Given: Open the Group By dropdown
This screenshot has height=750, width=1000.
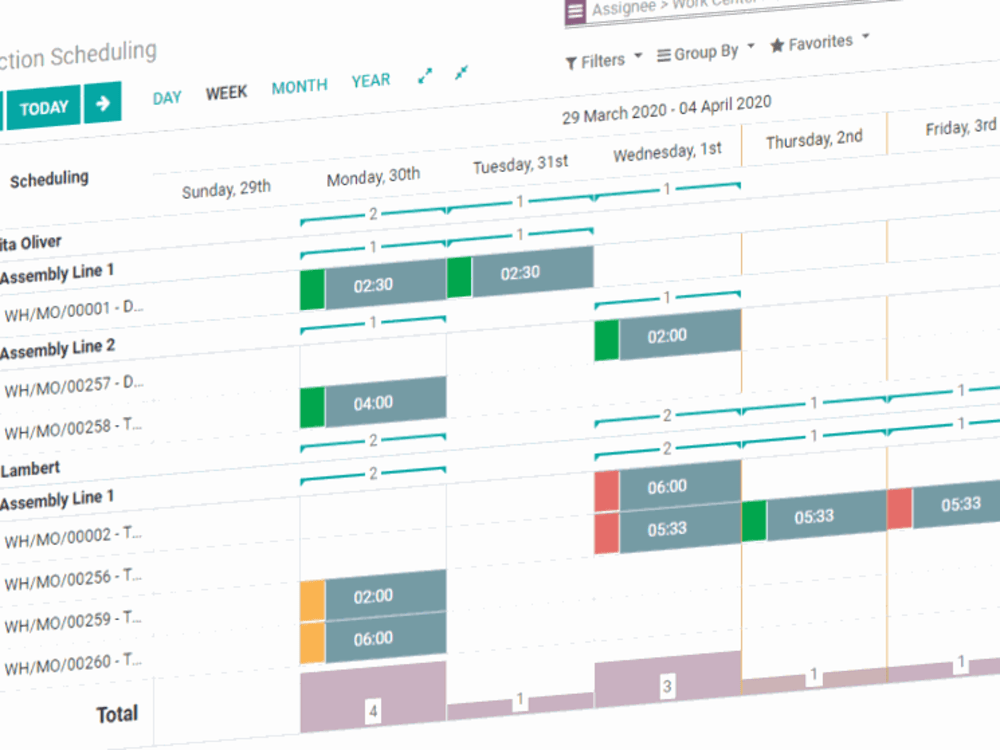Looking at the screenshot, I should pyautogui.click(x=705, y=53).
